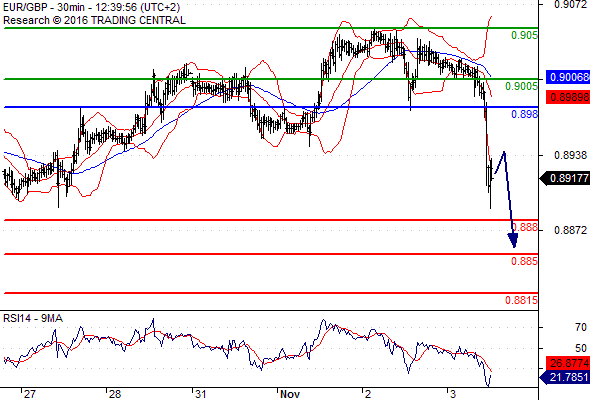Click the black 0.89177 current price marker
Screen dimensions: 590x400
click(x=565, y=178)
